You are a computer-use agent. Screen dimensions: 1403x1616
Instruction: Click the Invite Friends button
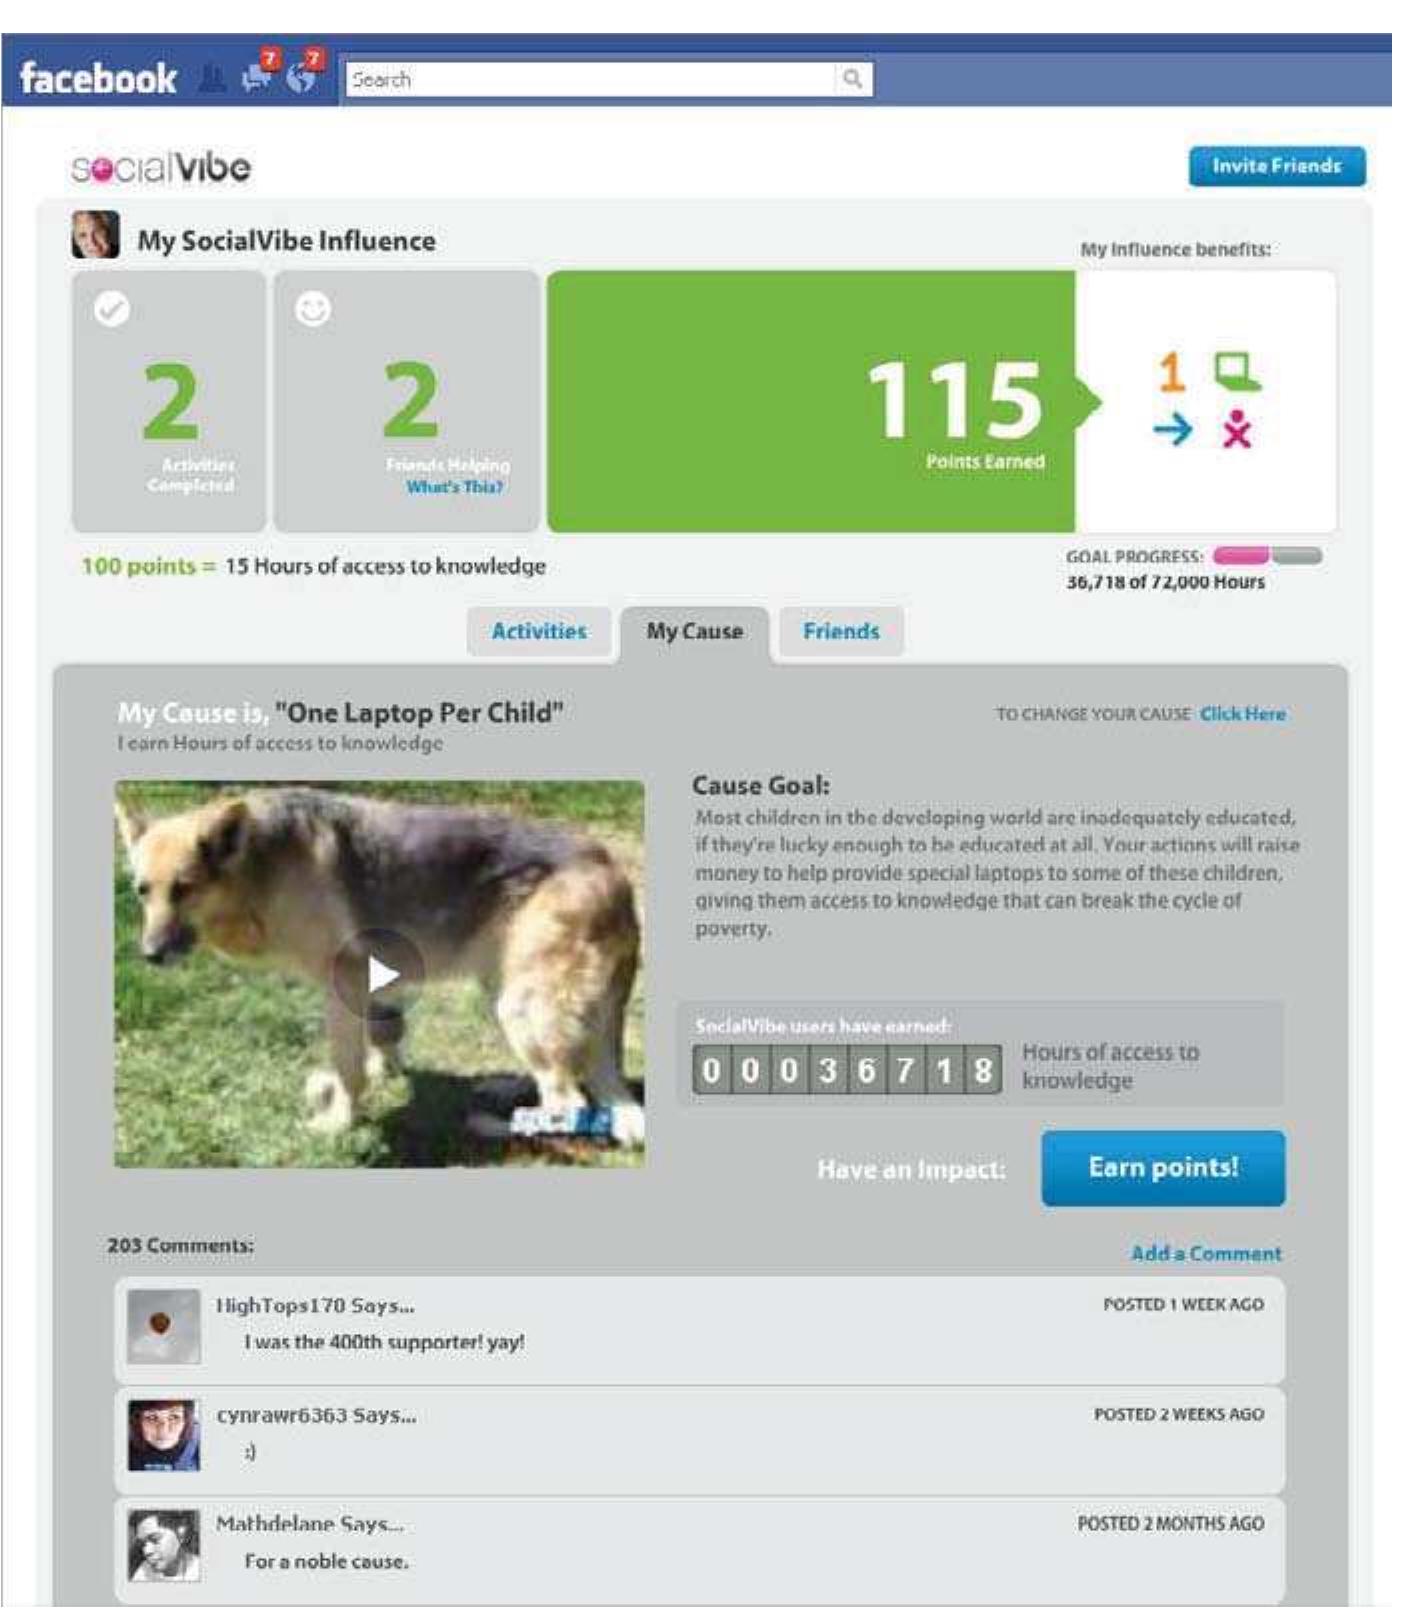point(1277,166)
